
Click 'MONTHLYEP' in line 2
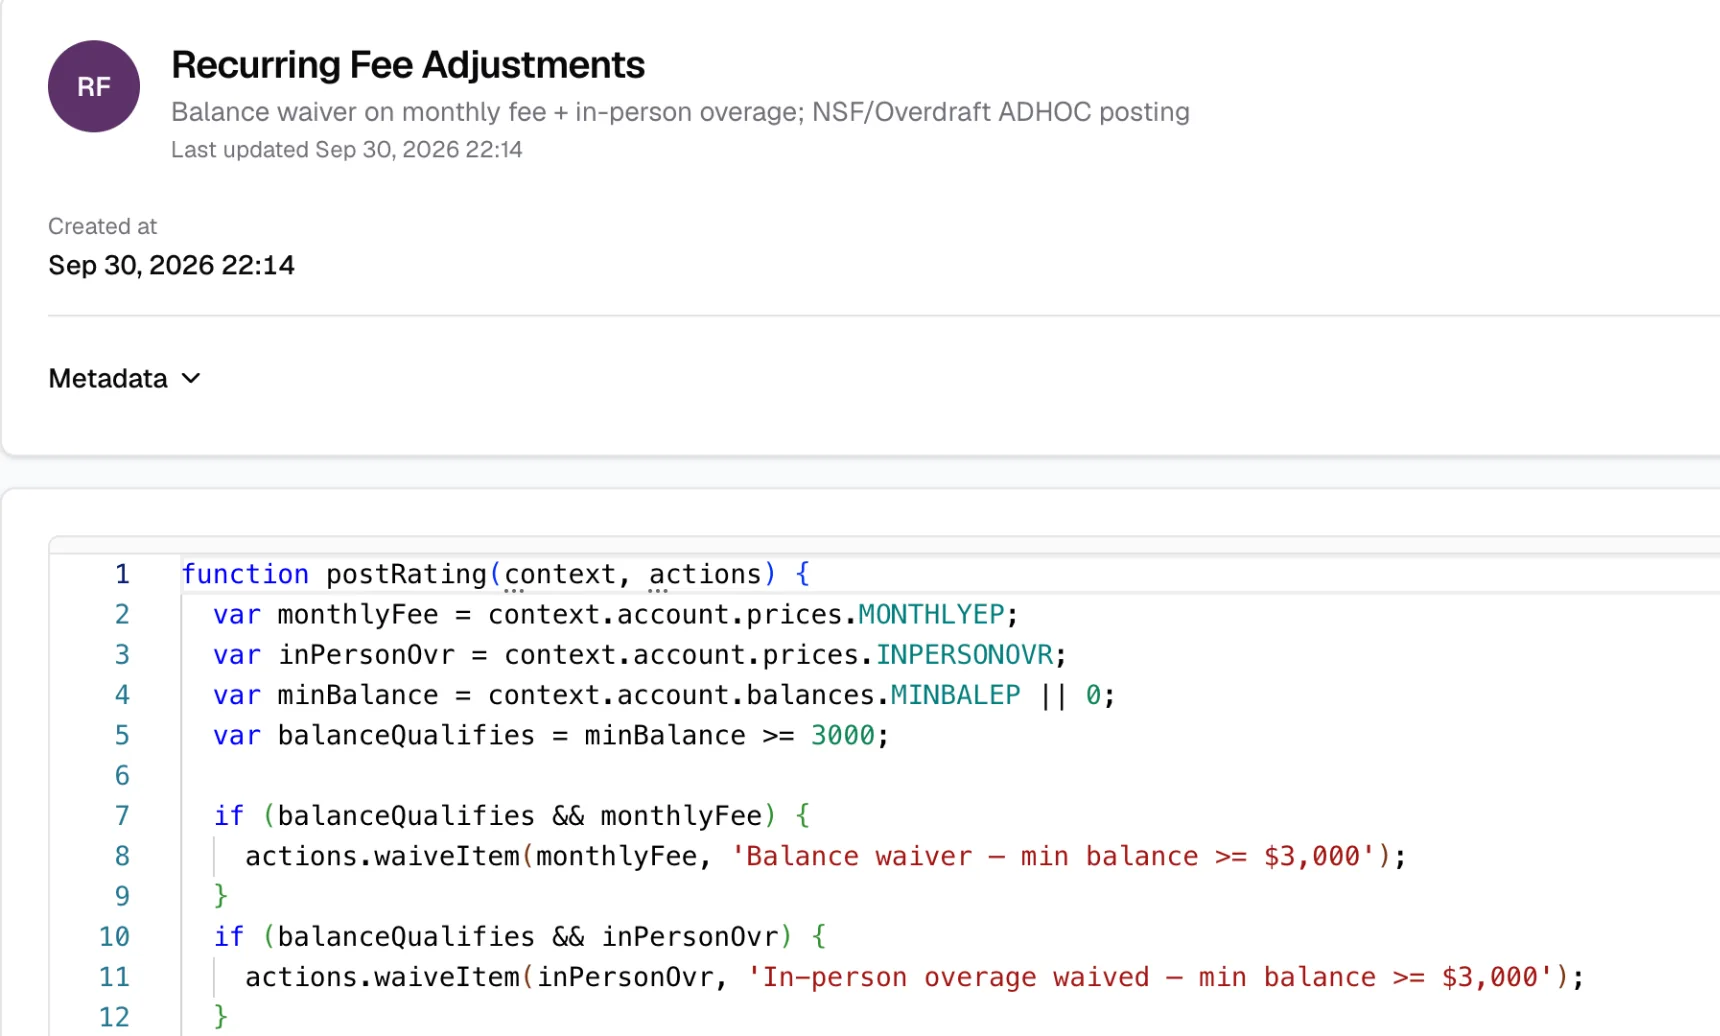(x=931, y=614)
